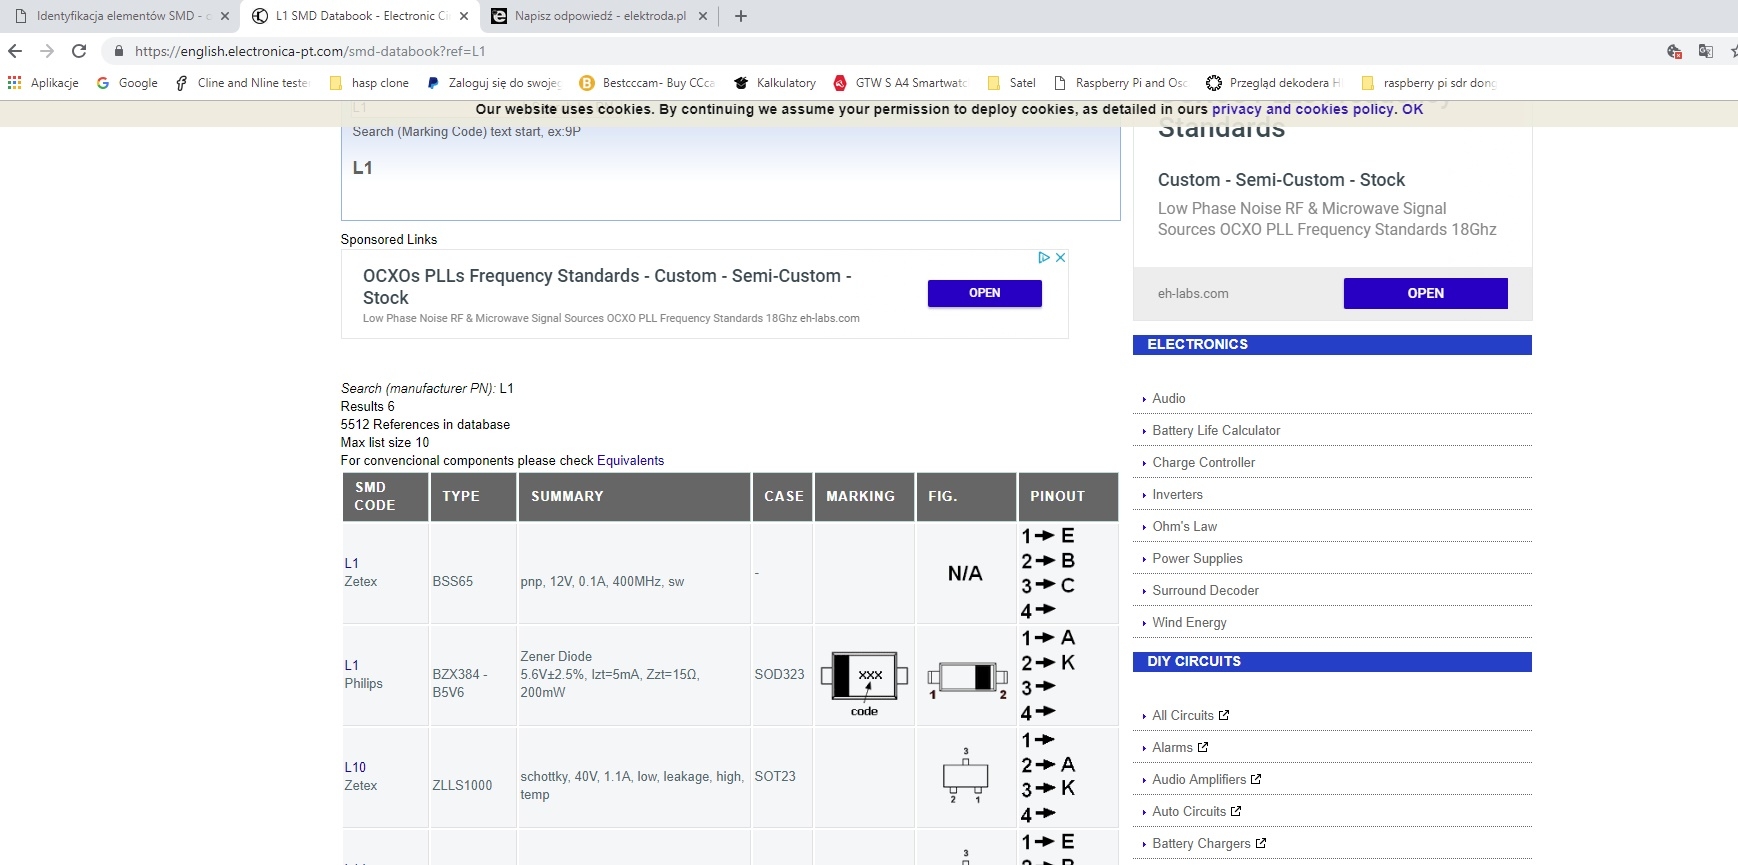
Task: Open Zaloguj się PayPal bookmark
Action: coord(493,83)
